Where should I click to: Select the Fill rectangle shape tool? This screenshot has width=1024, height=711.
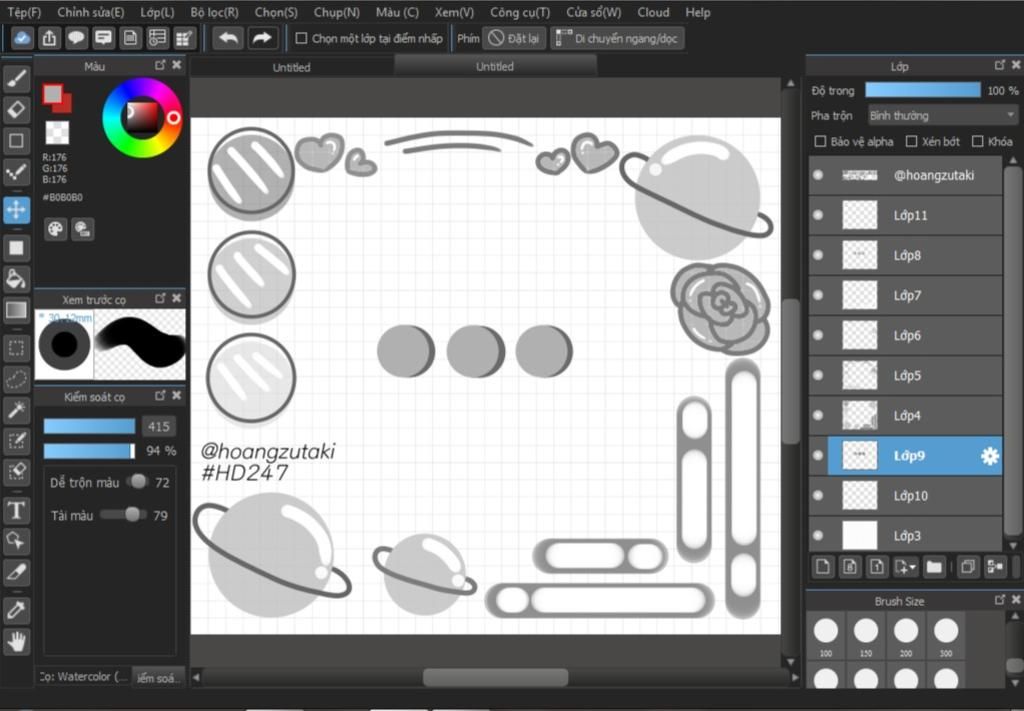pos(16,248)
